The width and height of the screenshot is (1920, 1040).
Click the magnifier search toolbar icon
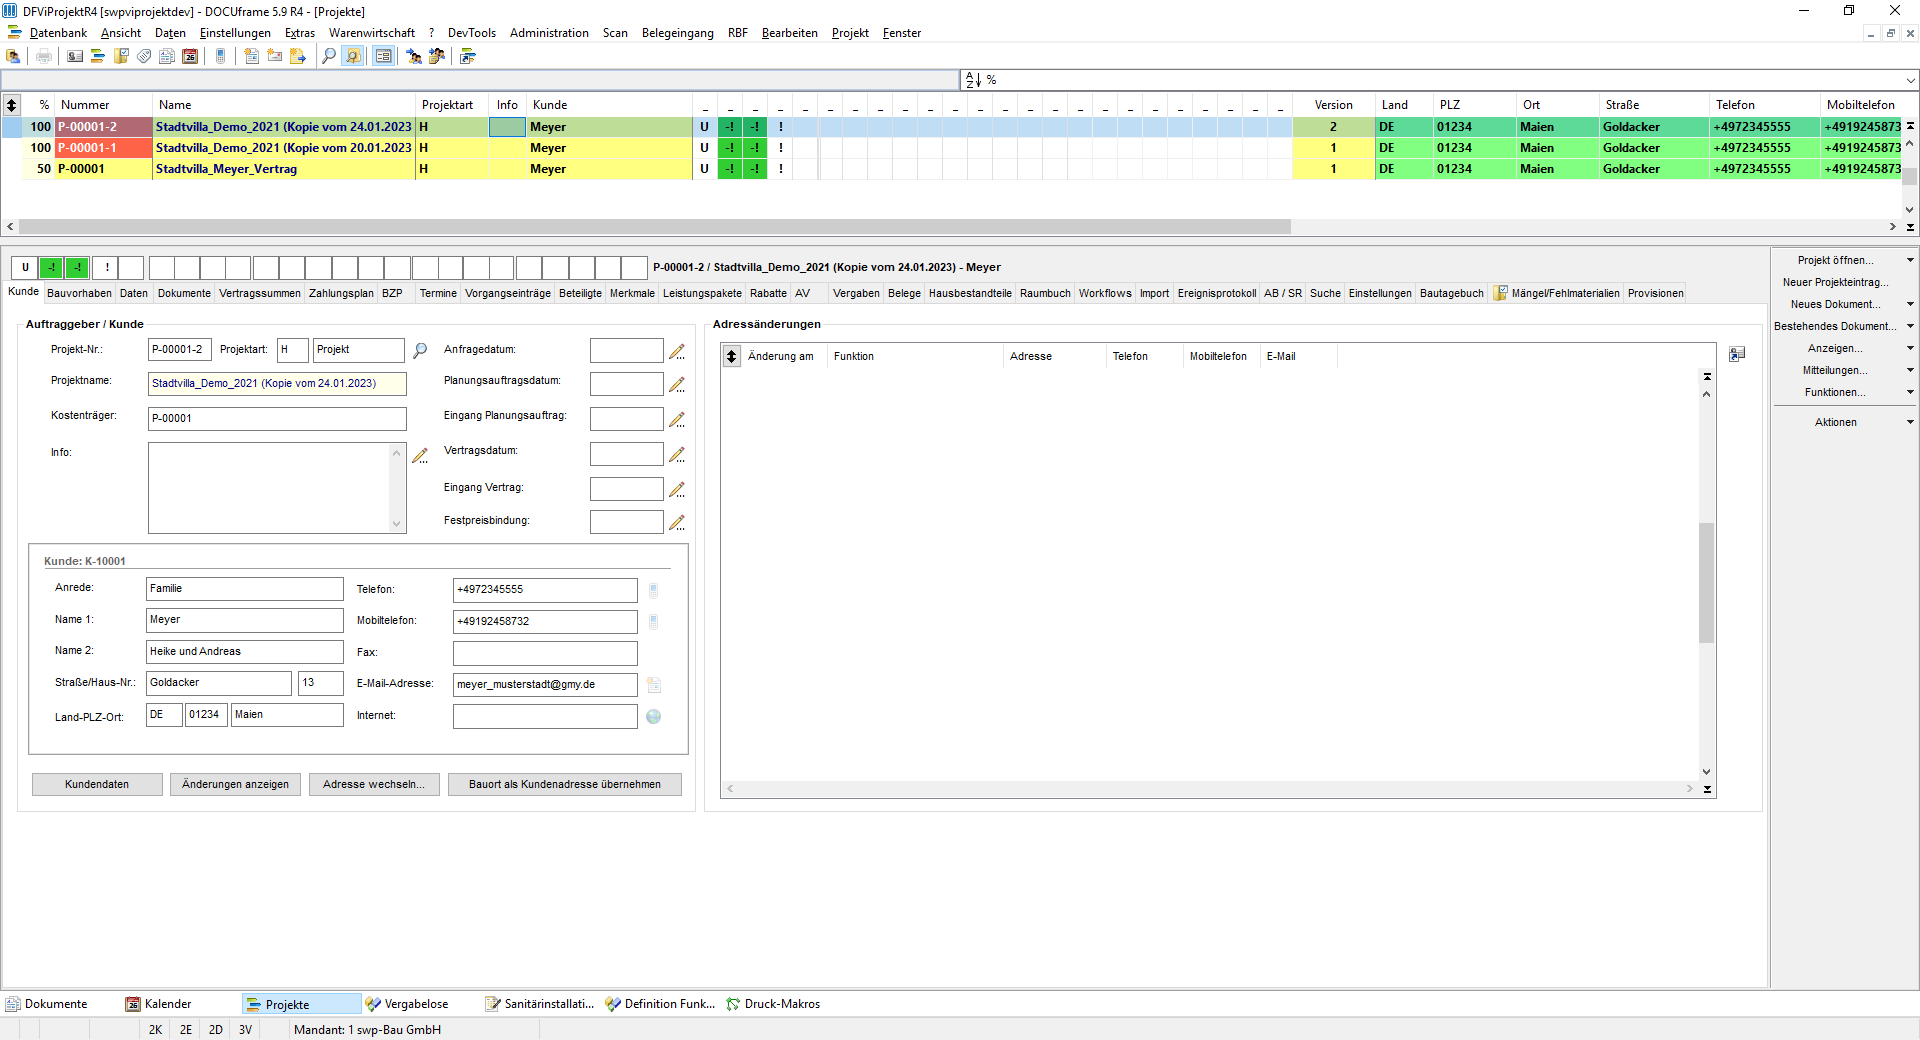329,56
